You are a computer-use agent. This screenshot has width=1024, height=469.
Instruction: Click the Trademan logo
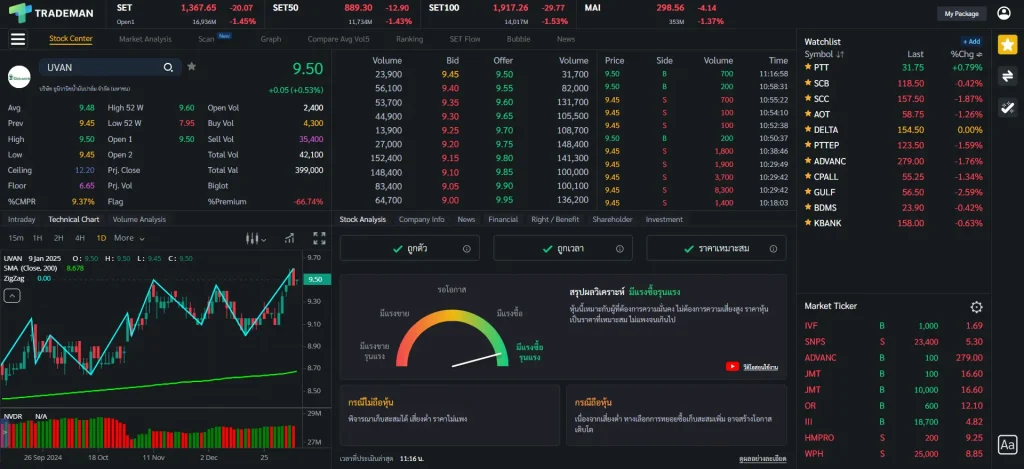[x=51, y=13]
